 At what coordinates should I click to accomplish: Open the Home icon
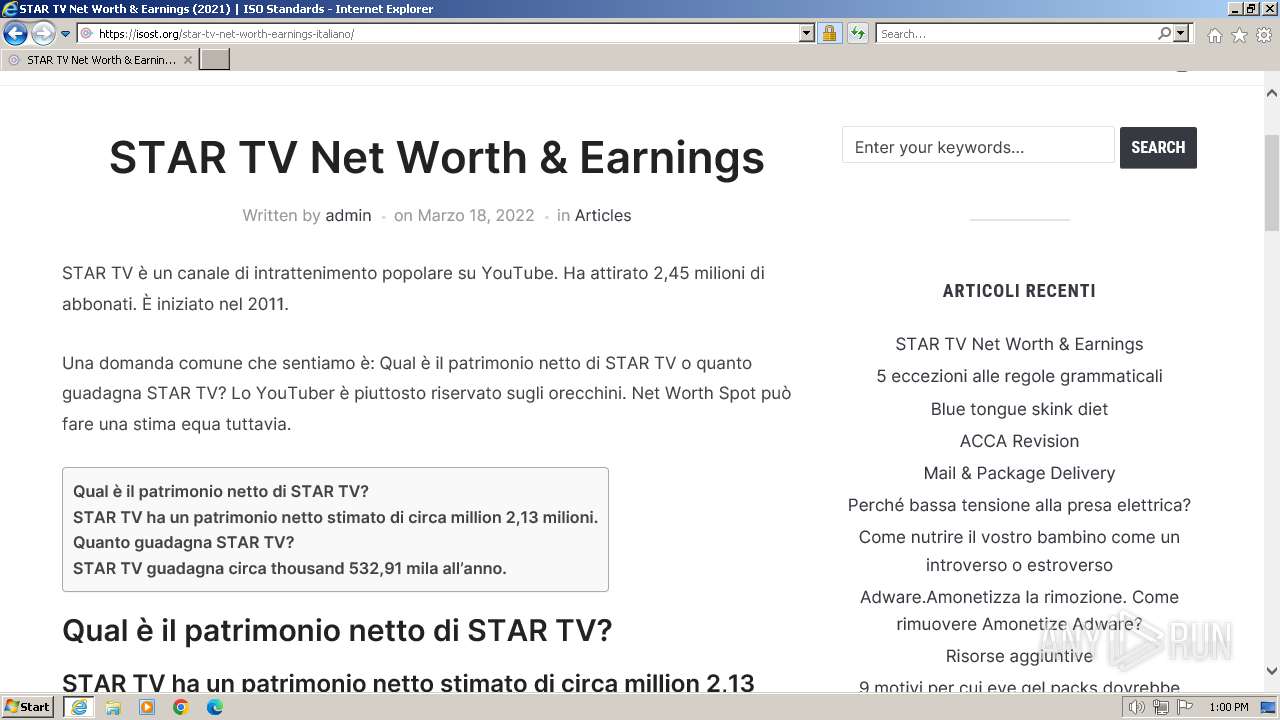point(1214,35)
